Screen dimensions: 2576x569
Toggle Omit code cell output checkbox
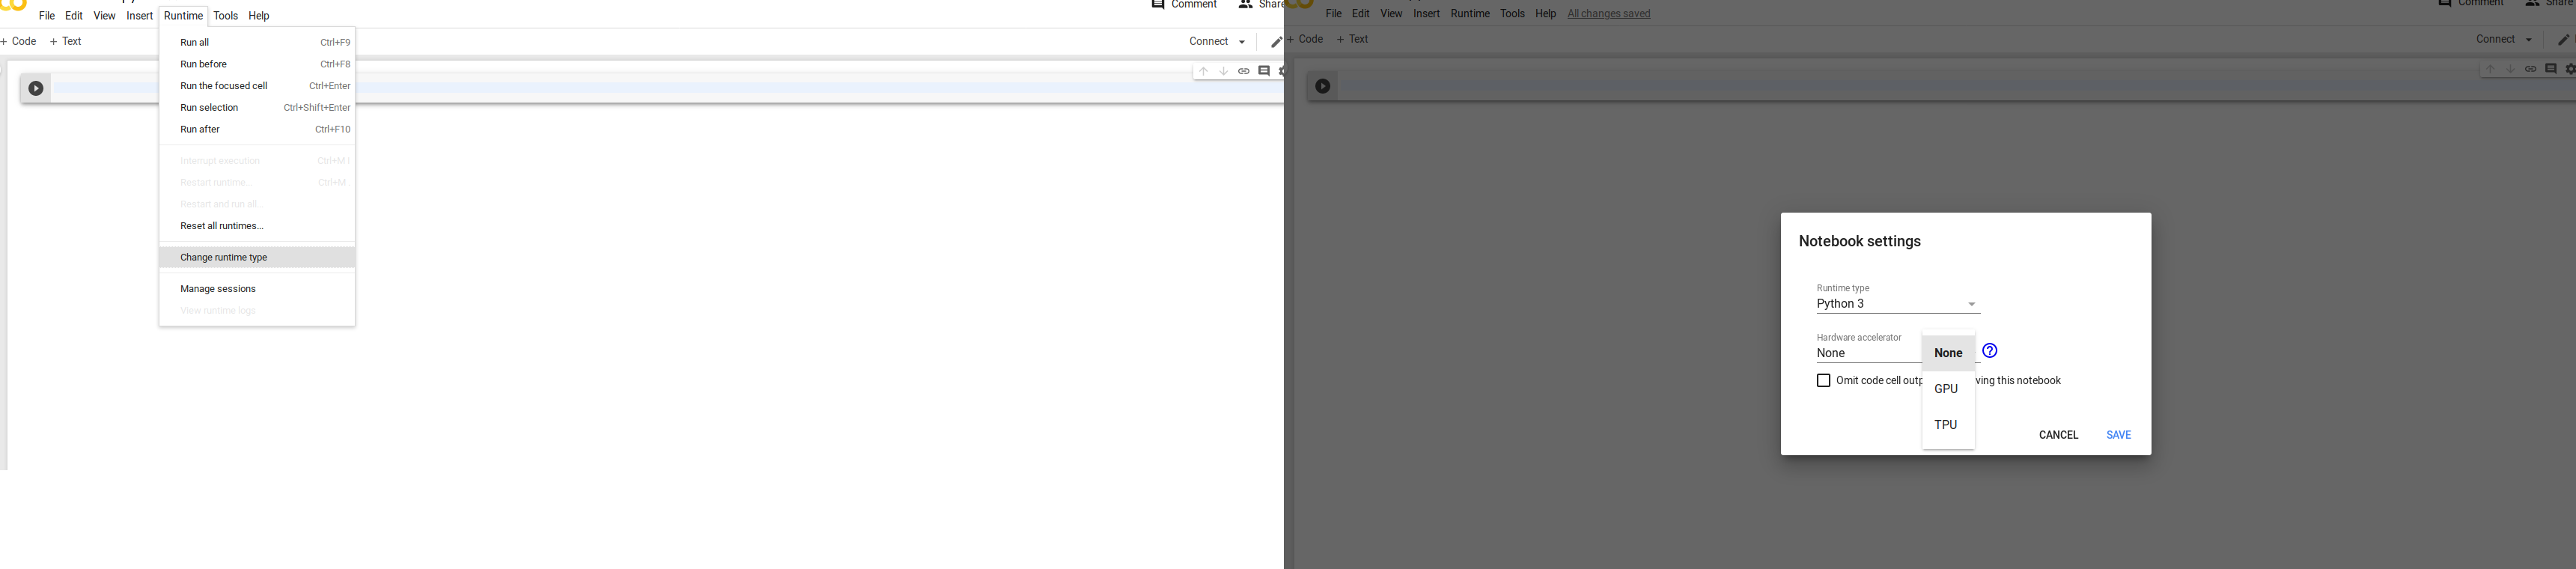click(x=1823, y=381)
